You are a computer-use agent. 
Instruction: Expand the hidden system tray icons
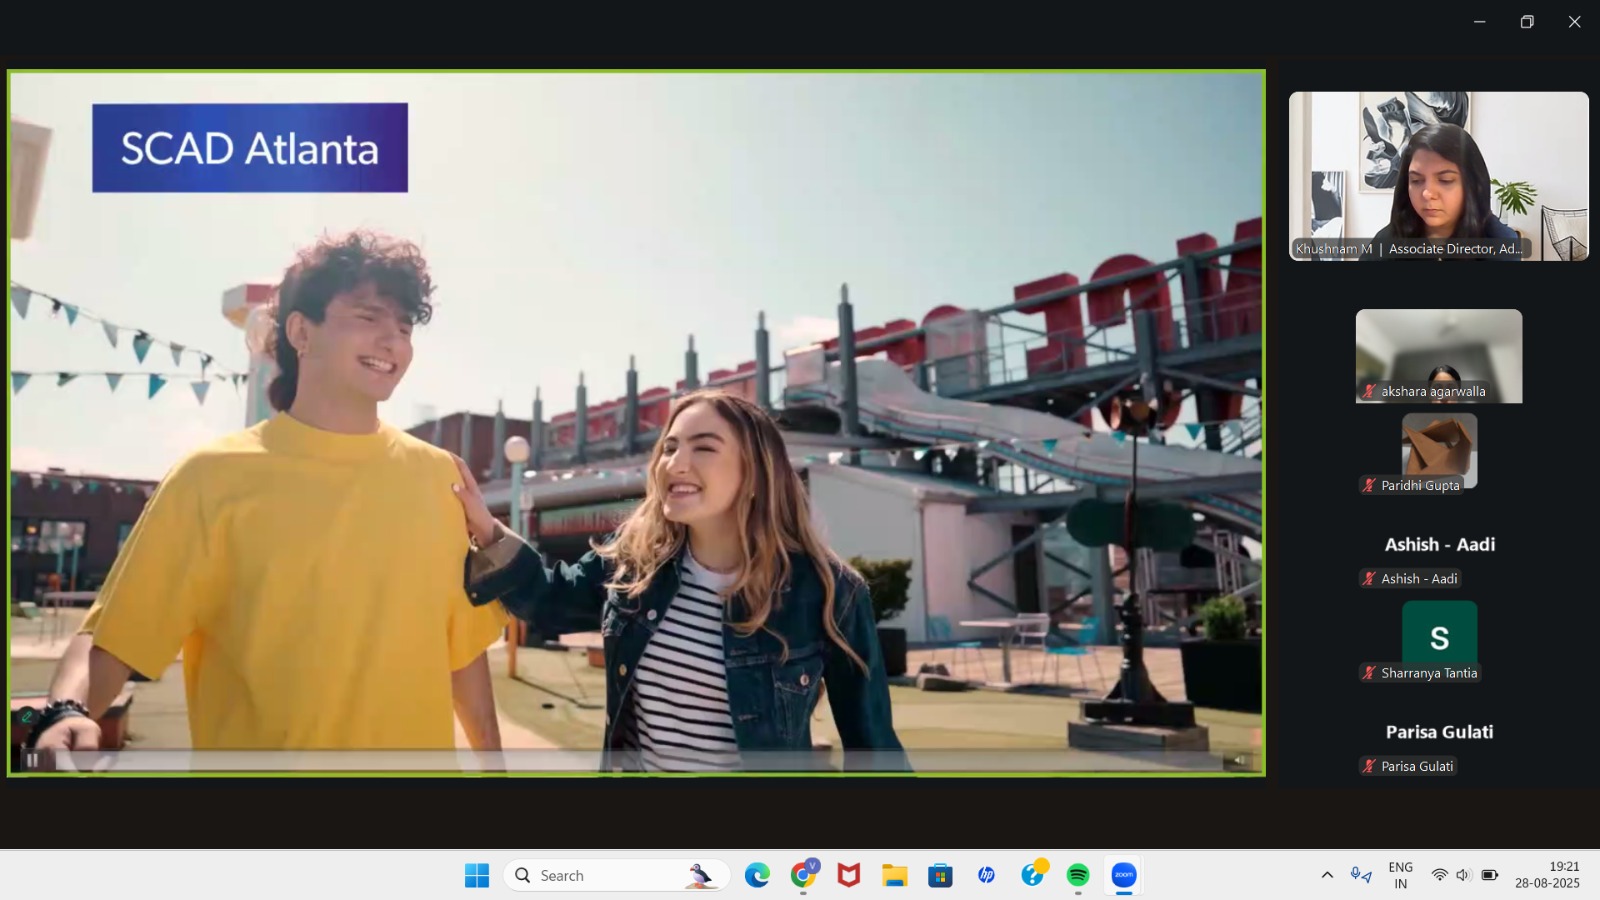1327,876
